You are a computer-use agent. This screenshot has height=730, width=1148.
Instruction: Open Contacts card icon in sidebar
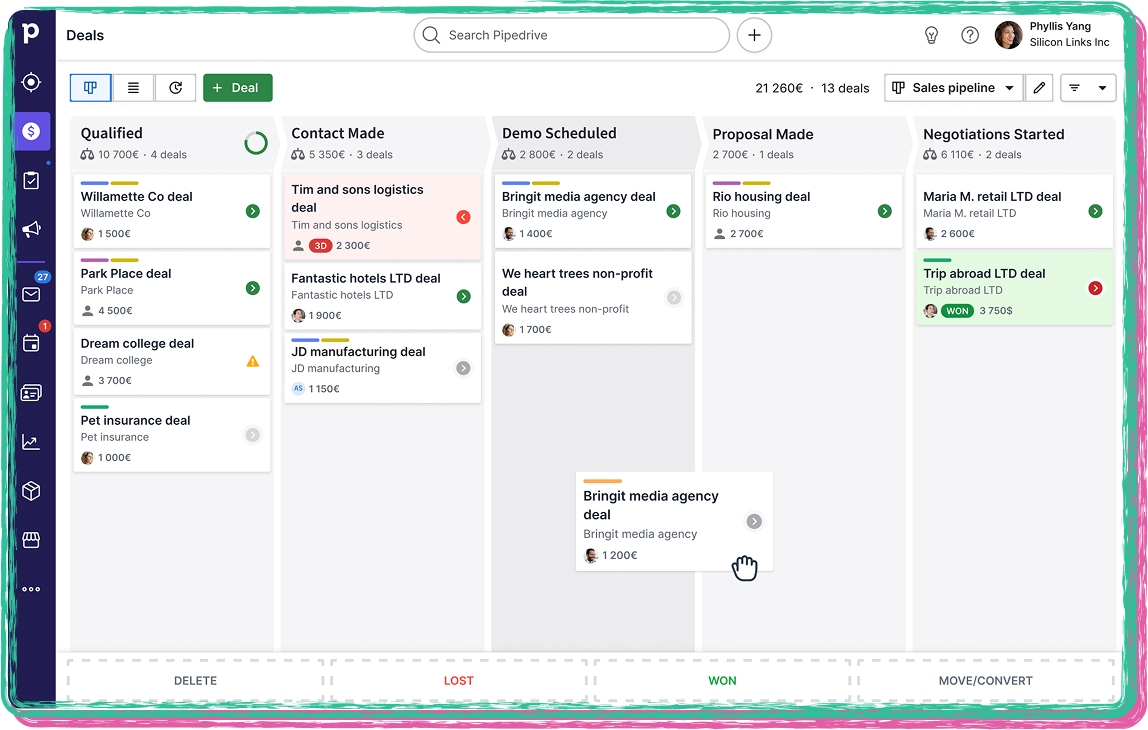tap(31, 393)
